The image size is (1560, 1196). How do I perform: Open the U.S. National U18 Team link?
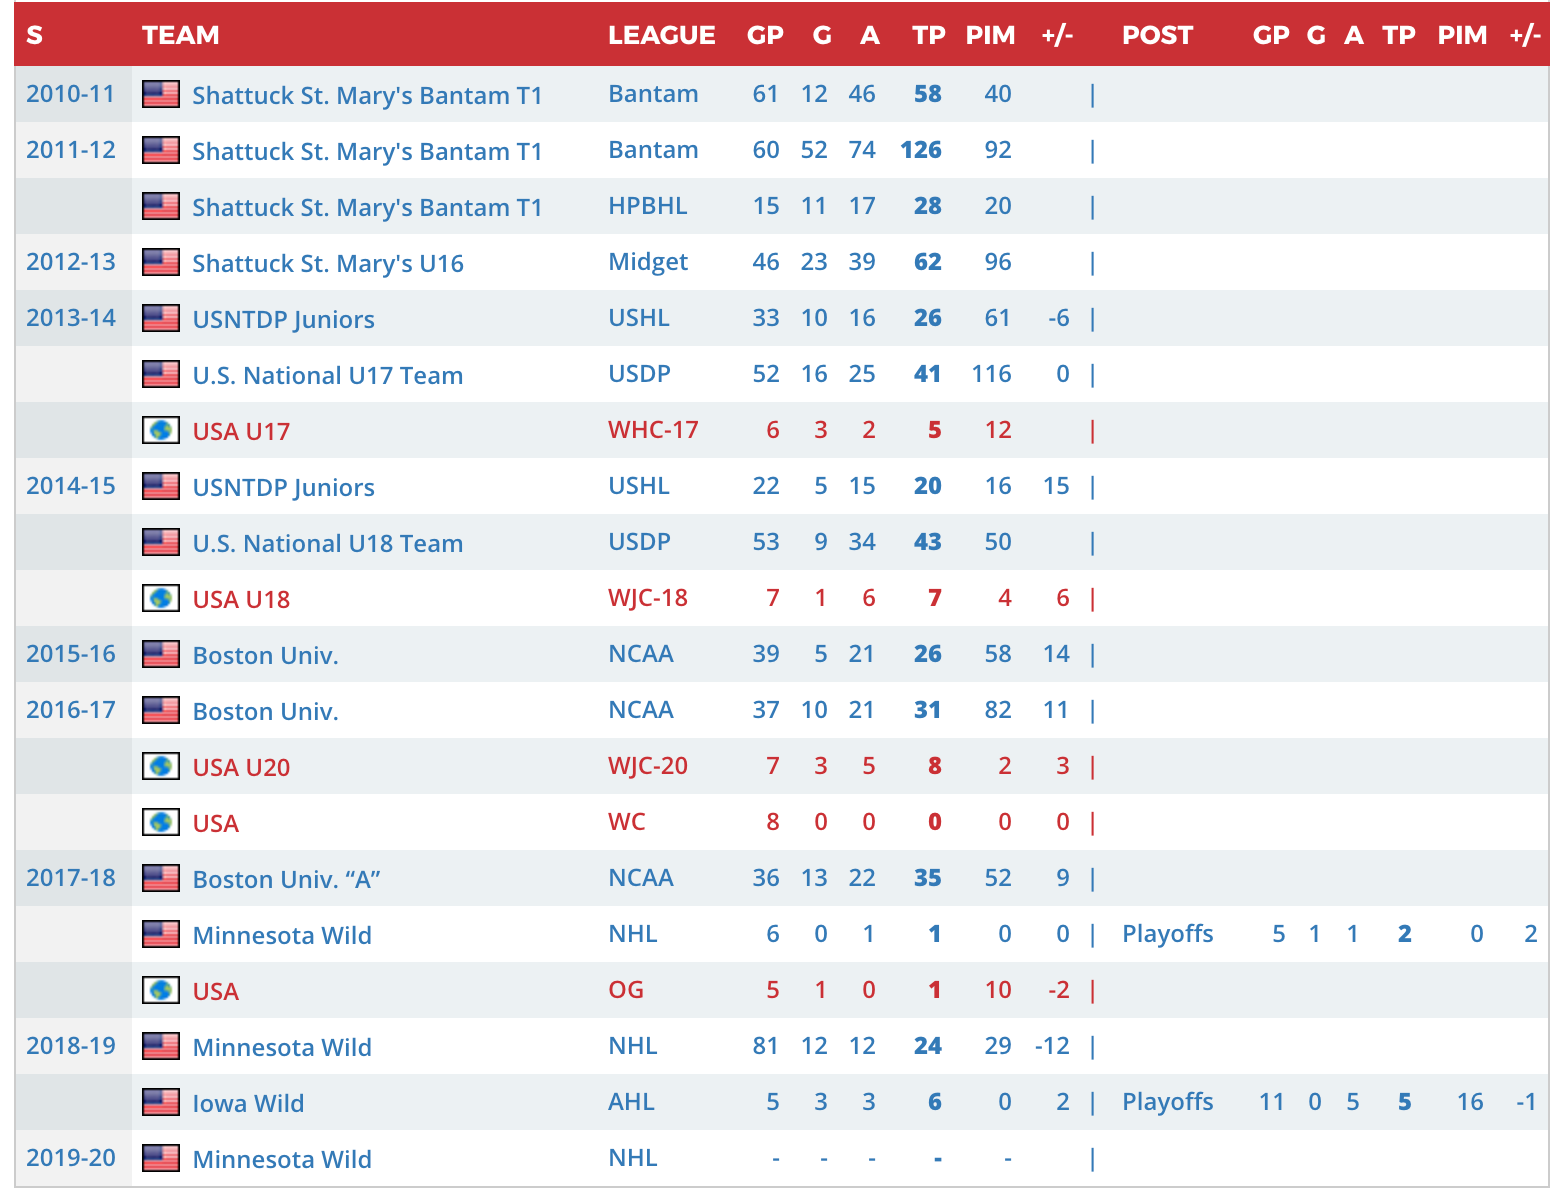[327, 543]
